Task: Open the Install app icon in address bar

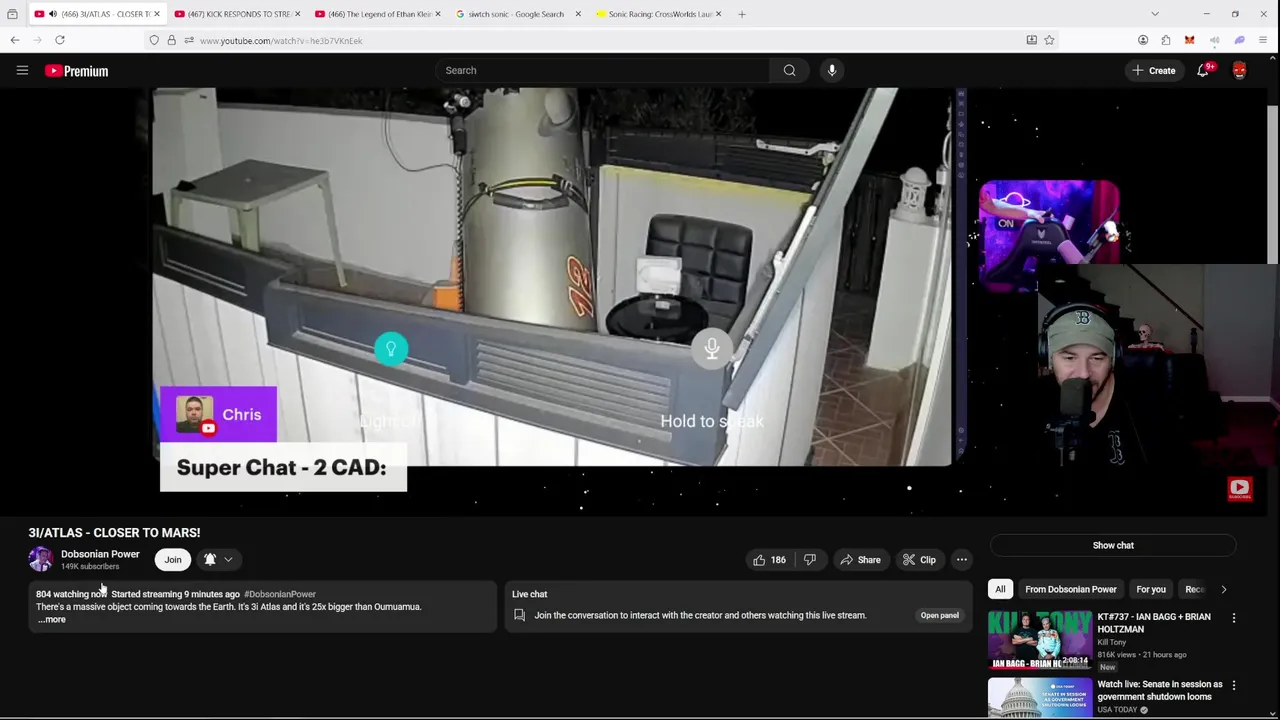Action: point(1031,40)
